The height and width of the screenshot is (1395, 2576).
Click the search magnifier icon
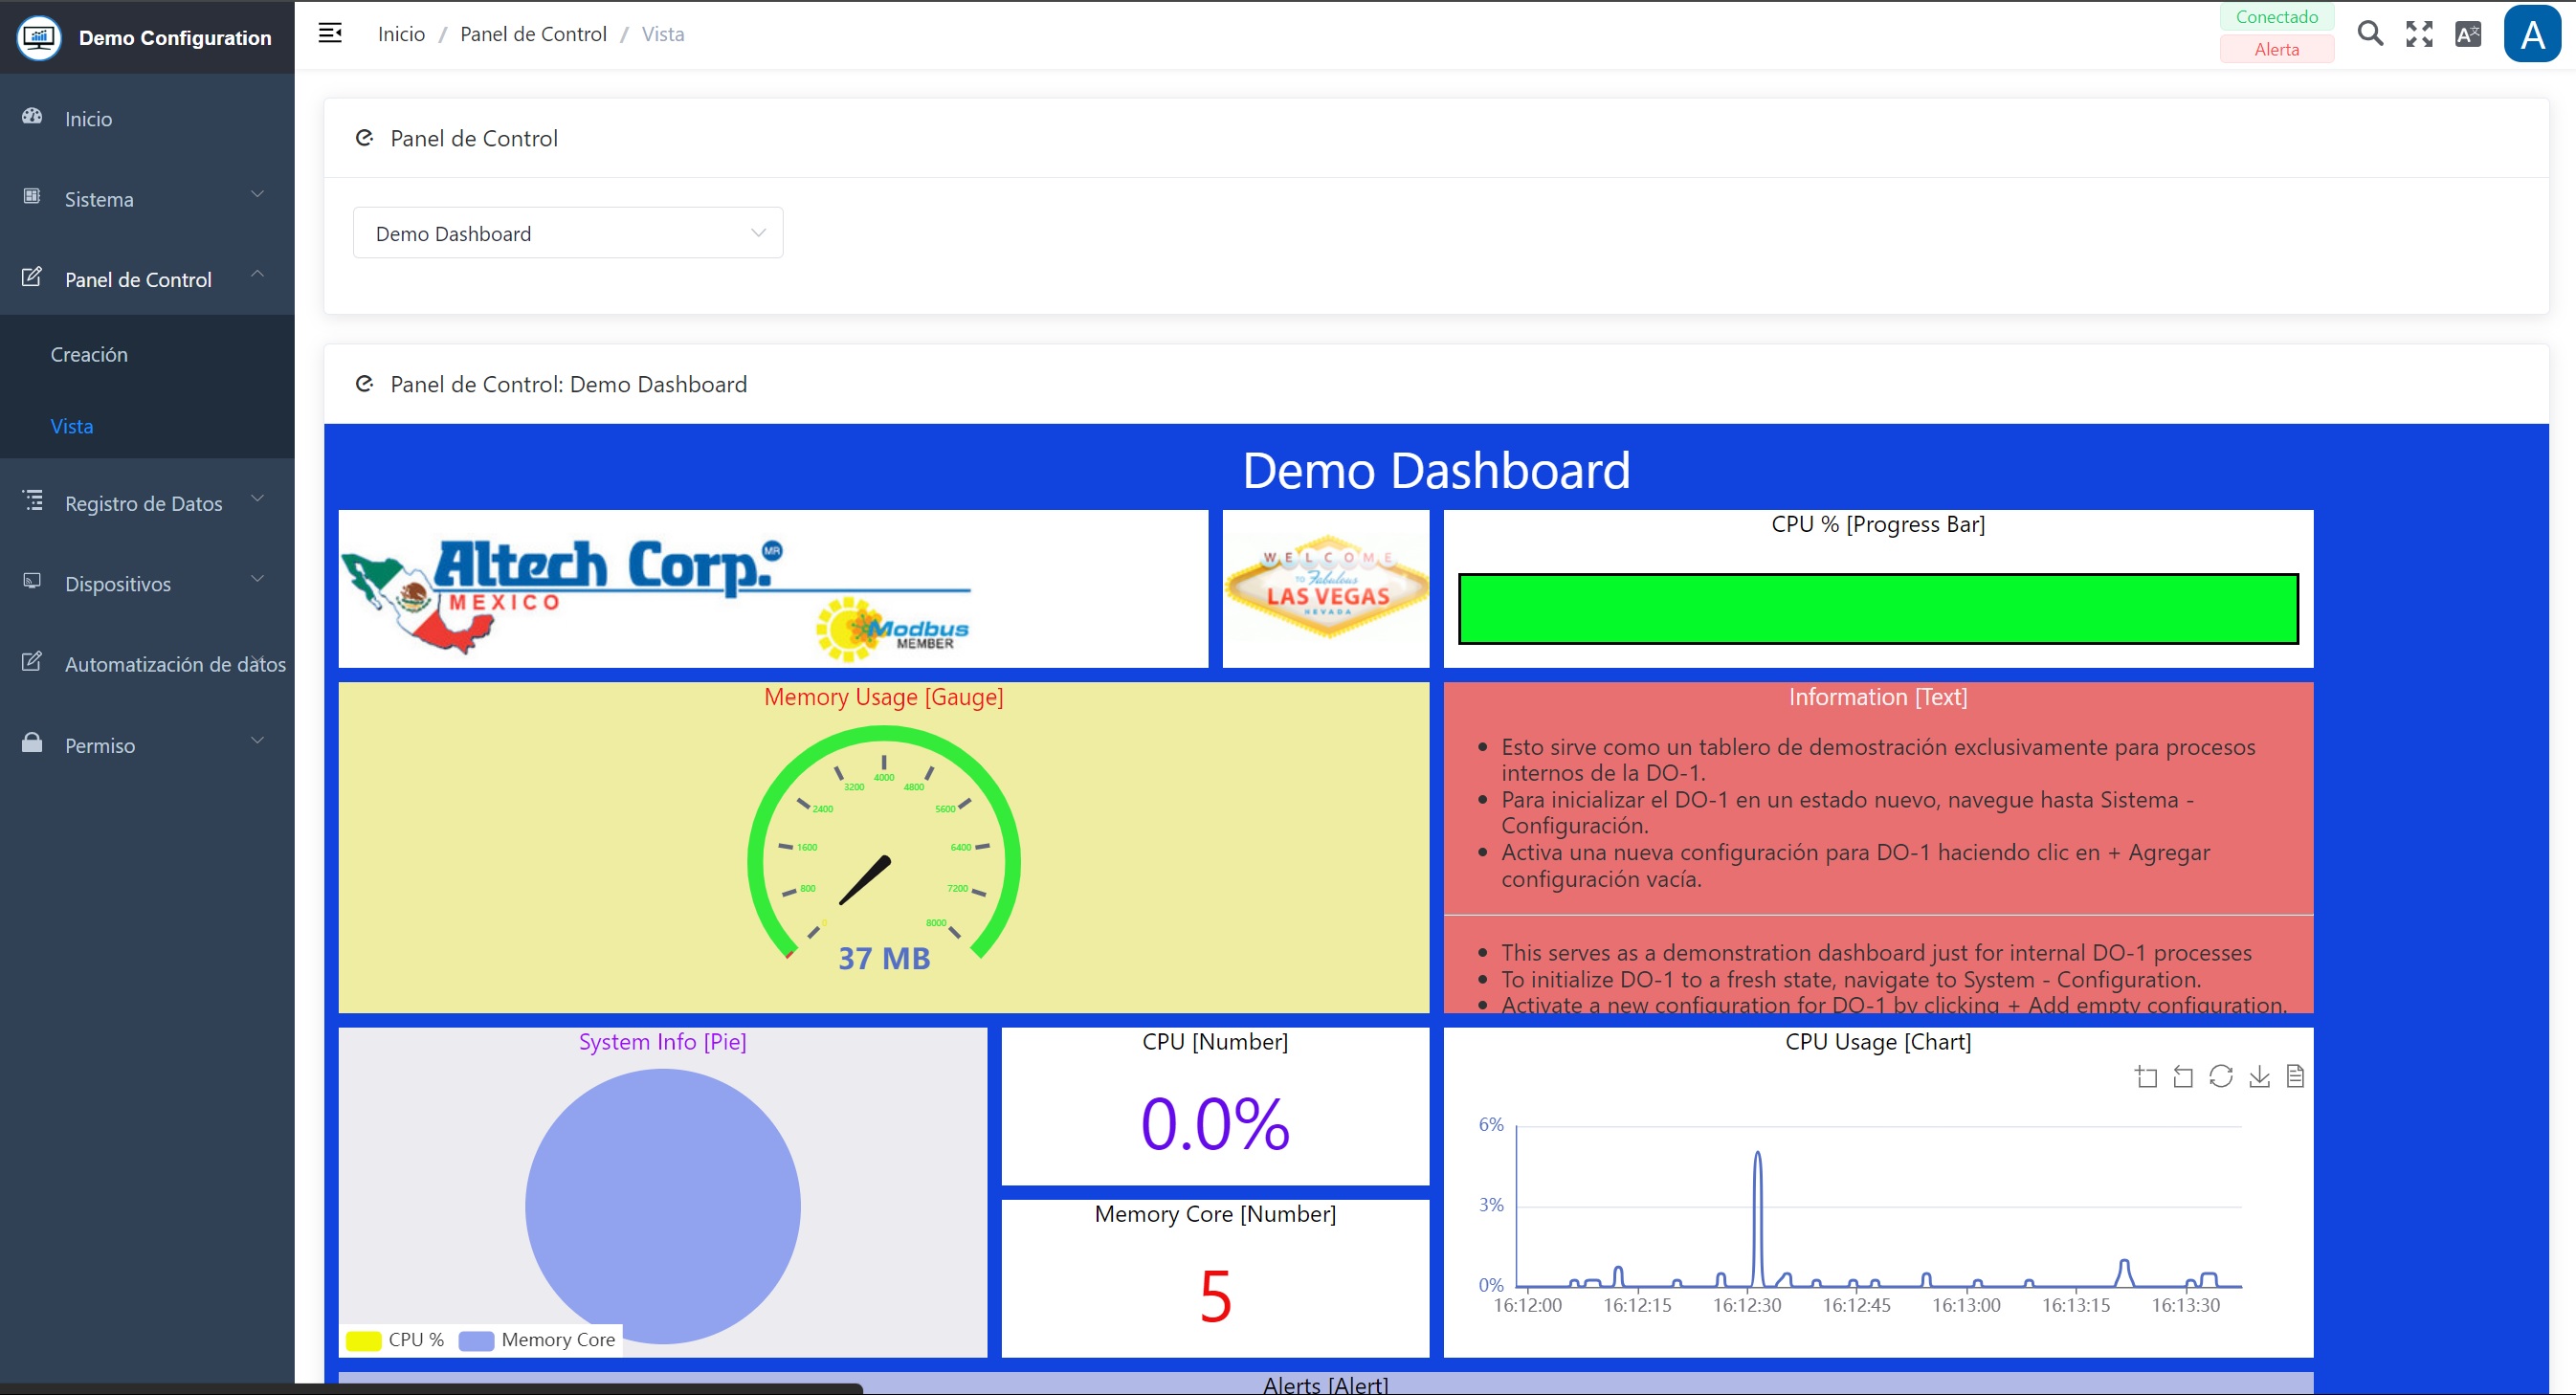[x=2369, y=34]
